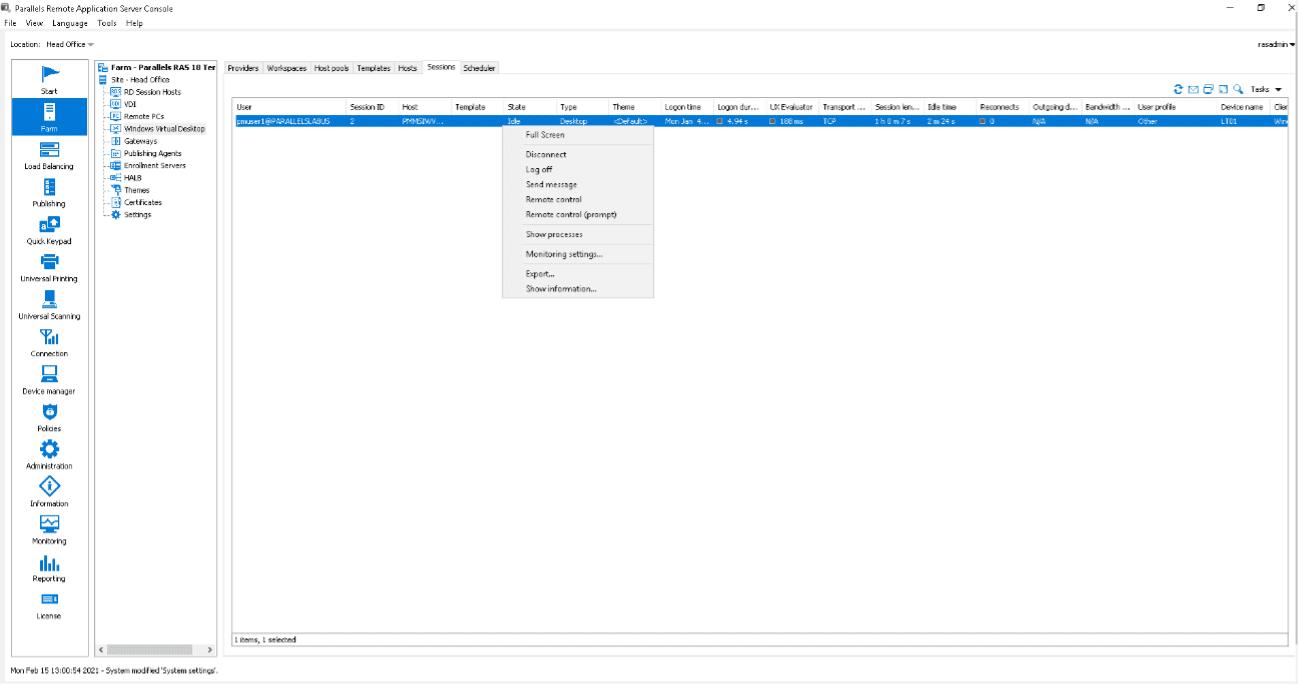Open the License category
1301x687 pixels.
(x=49, y=605)
